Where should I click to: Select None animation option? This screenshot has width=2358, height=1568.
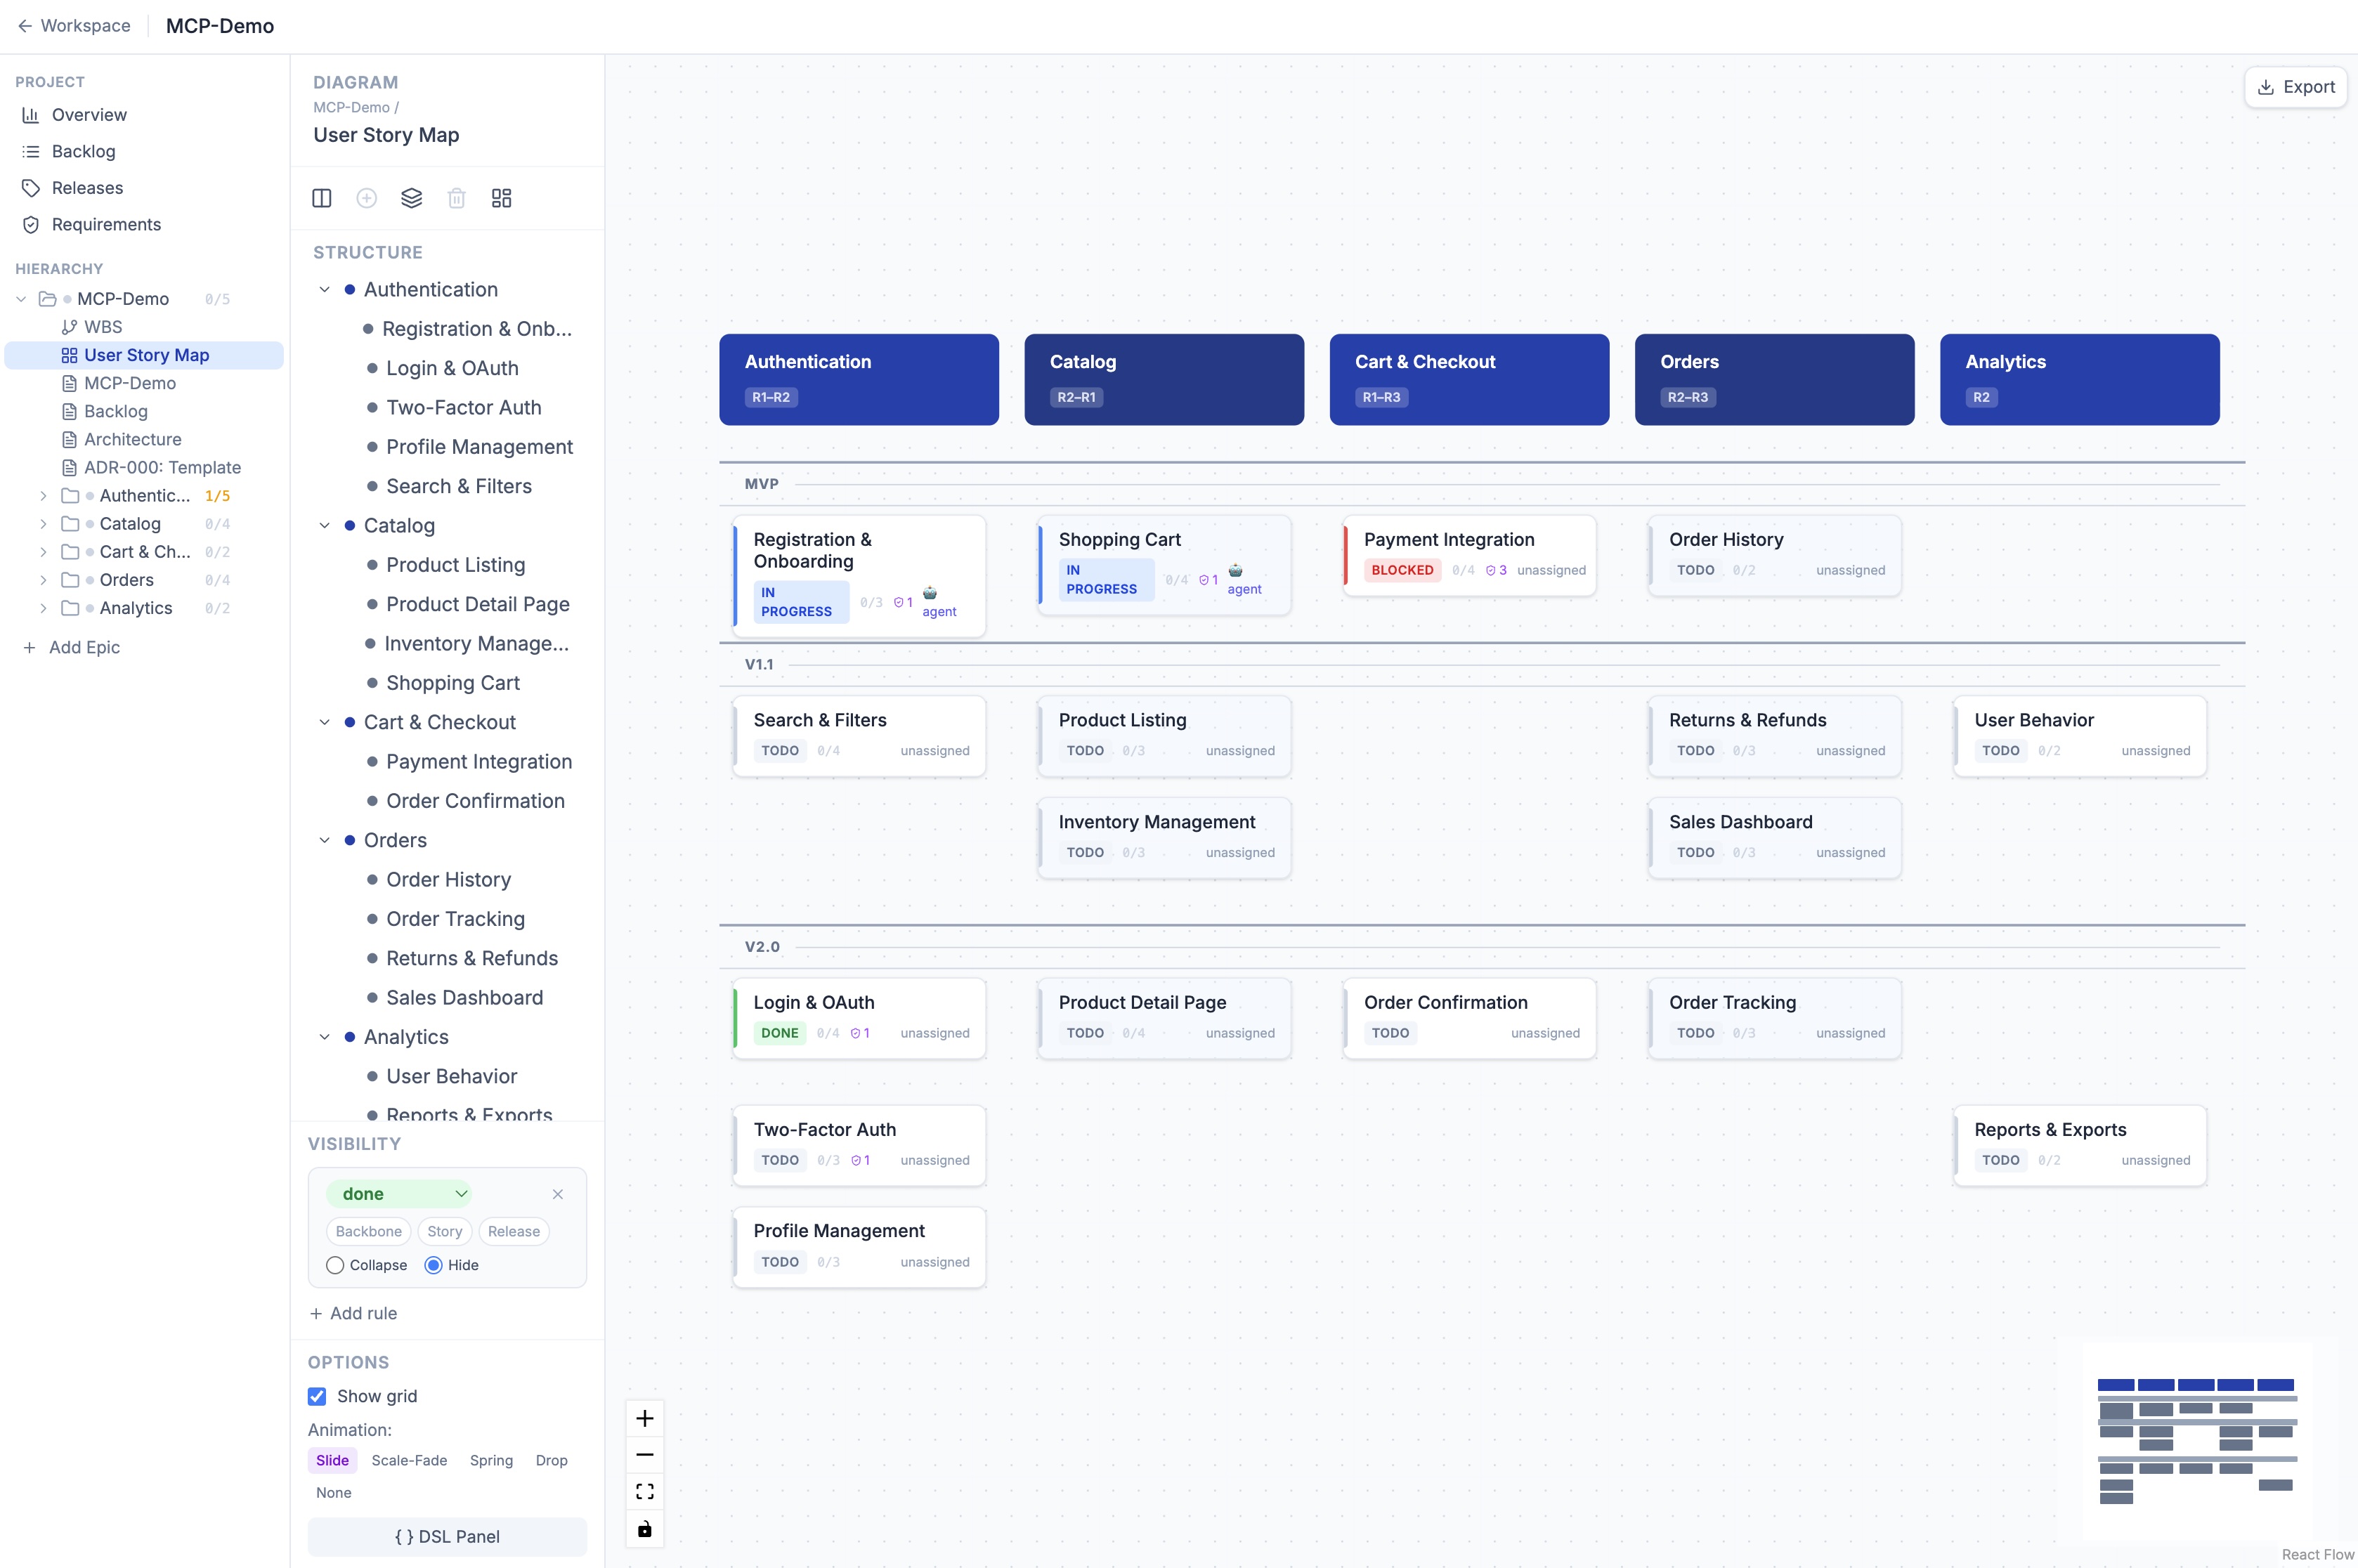point(333,1492)
